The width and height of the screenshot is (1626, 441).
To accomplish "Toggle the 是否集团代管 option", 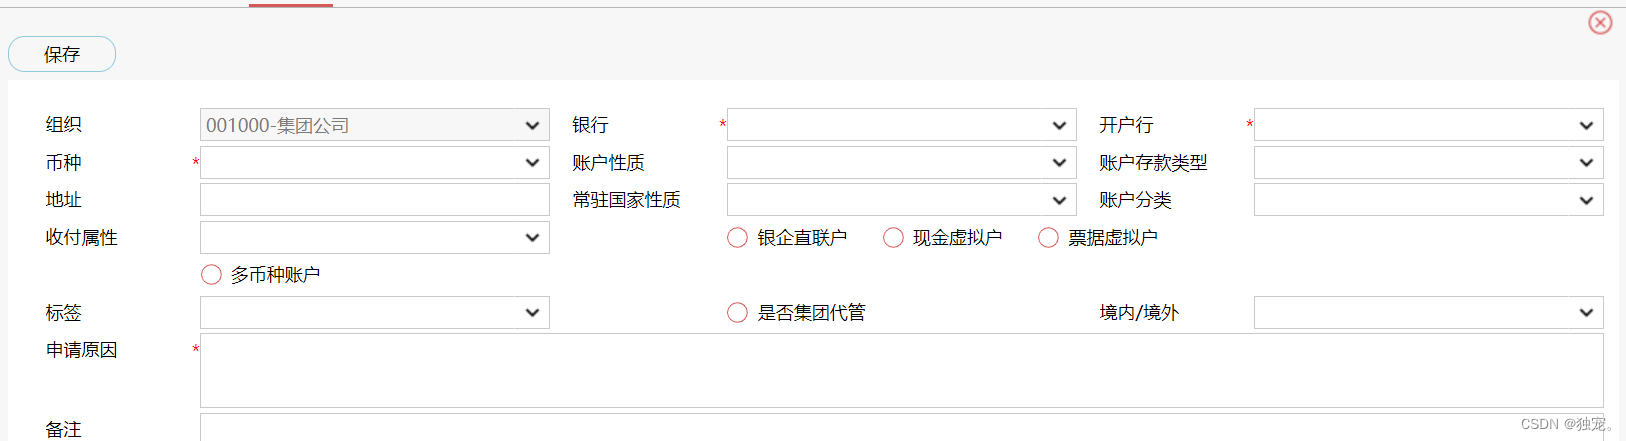I will 738,312.
